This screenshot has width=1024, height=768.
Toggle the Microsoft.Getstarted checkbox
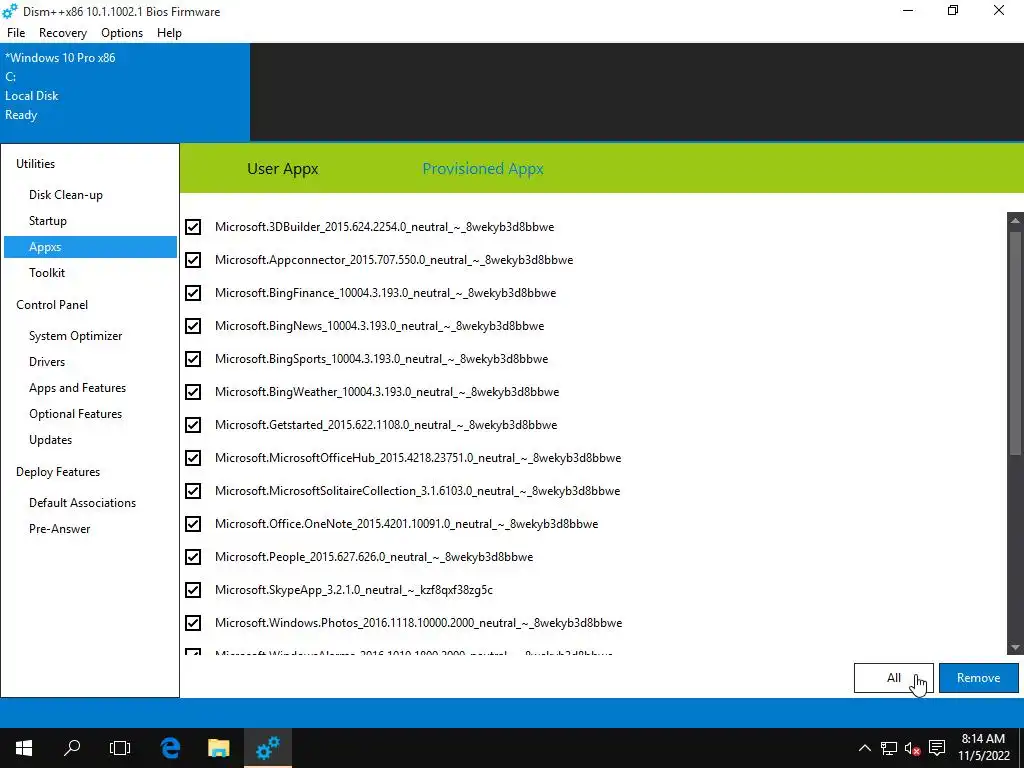pos(193,424)
